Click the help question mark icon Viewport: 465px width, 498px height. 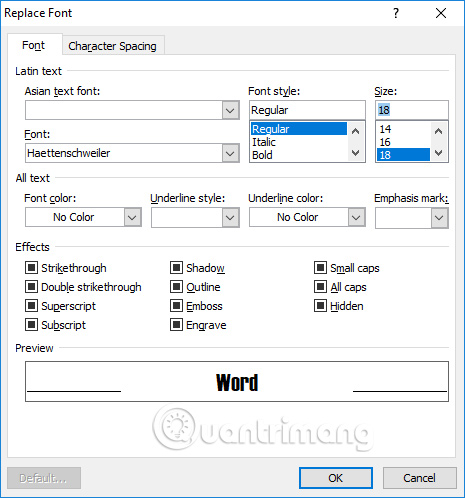pyautogui.click(x=396, y=13)
